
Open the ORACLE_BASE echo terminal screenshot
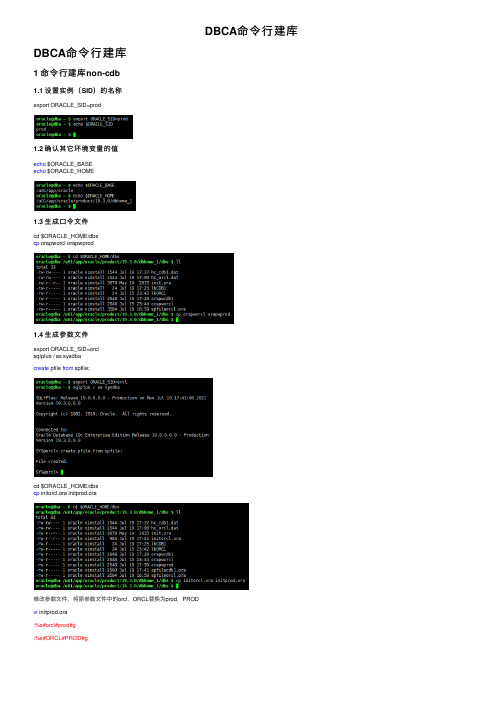click(85, 196)
